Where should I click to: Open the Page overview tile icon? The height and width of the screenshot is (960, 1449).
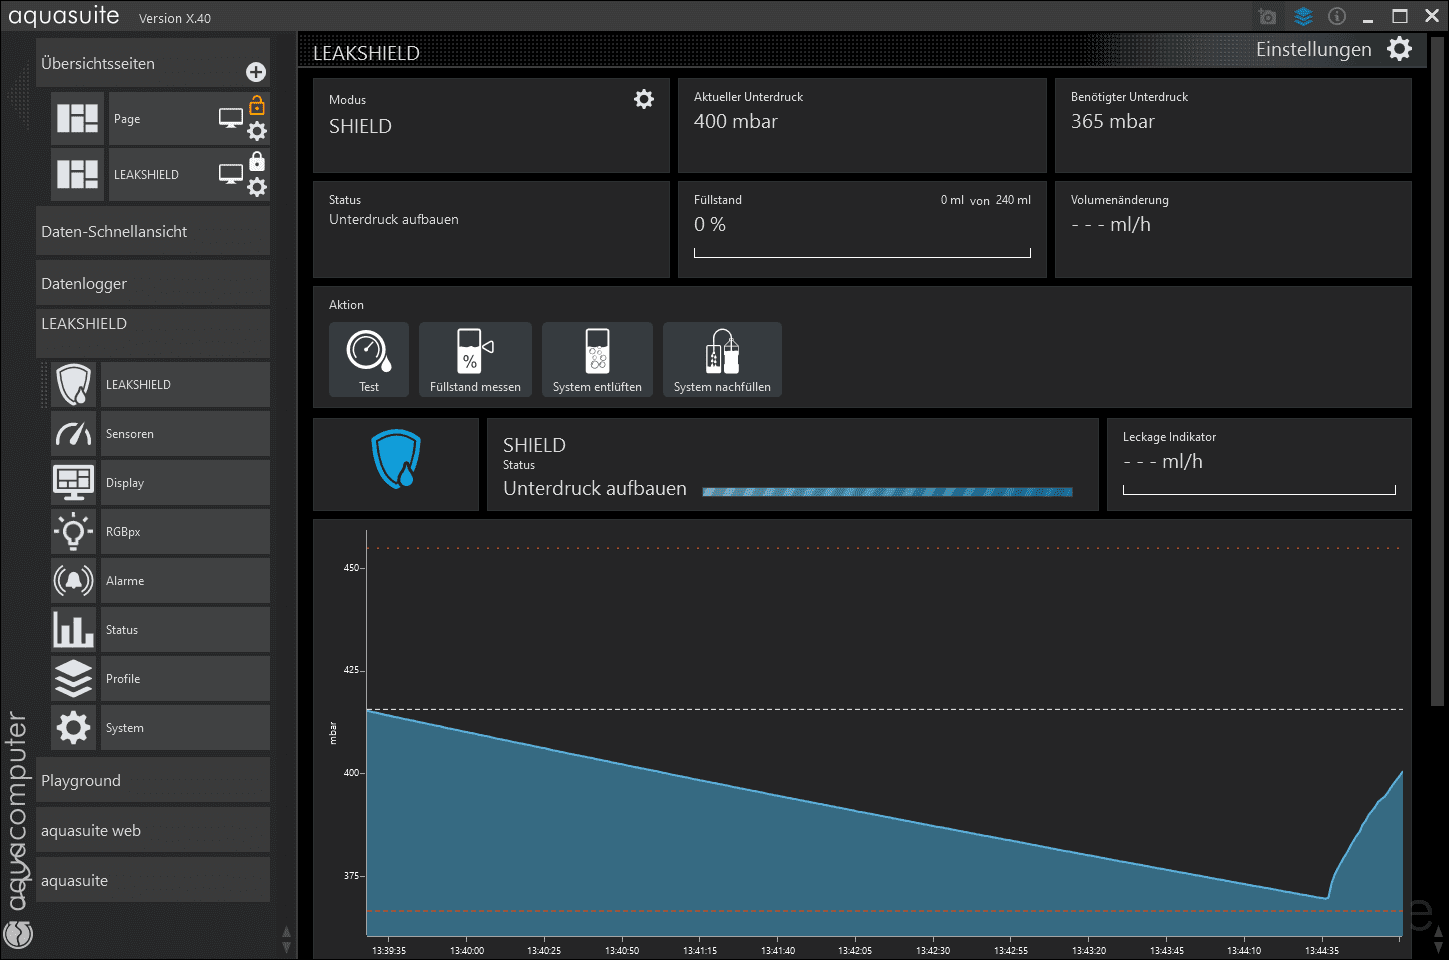point(77,118)
